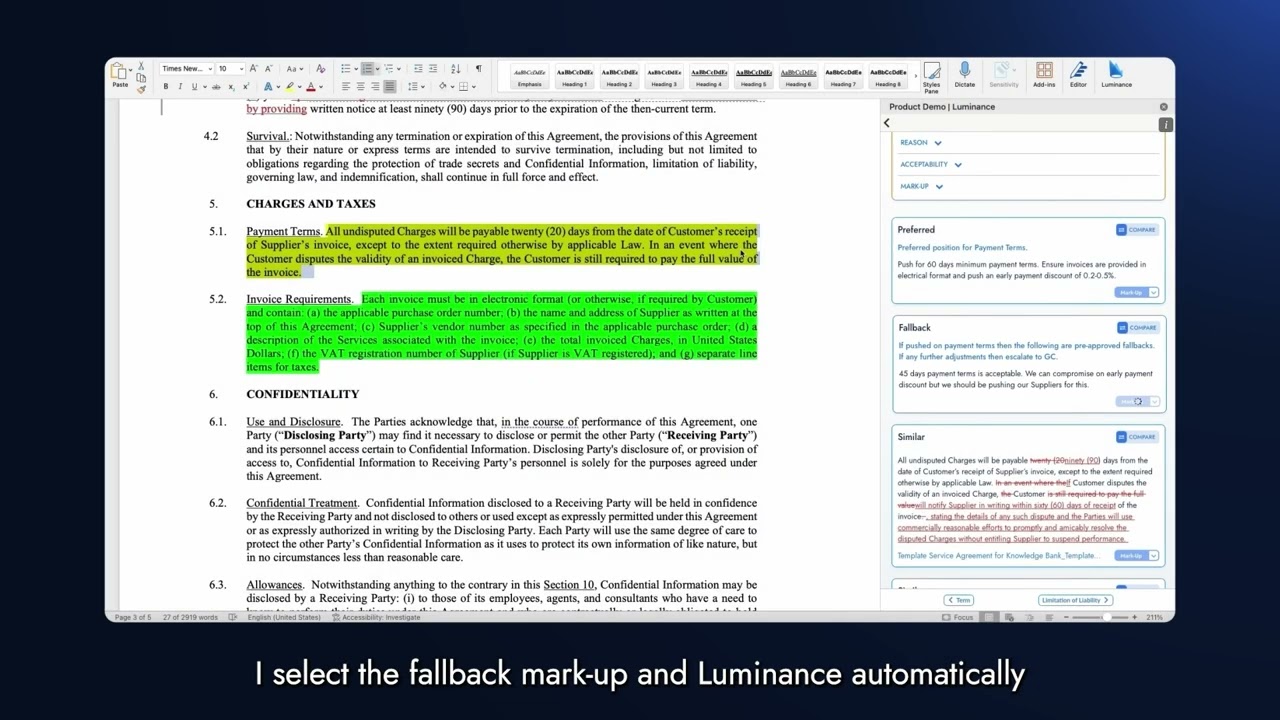Click Mark-Up button on the Similar card
1280x720 pixels.
1131,556
